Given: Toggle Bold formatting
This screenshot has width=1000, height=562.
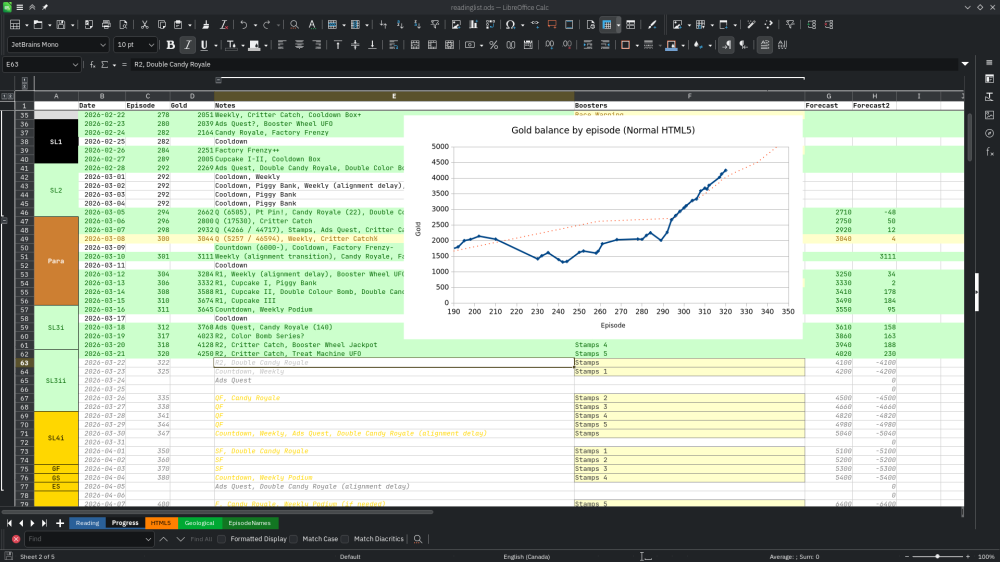Looking at the screenshot, I should coord(170,45).
